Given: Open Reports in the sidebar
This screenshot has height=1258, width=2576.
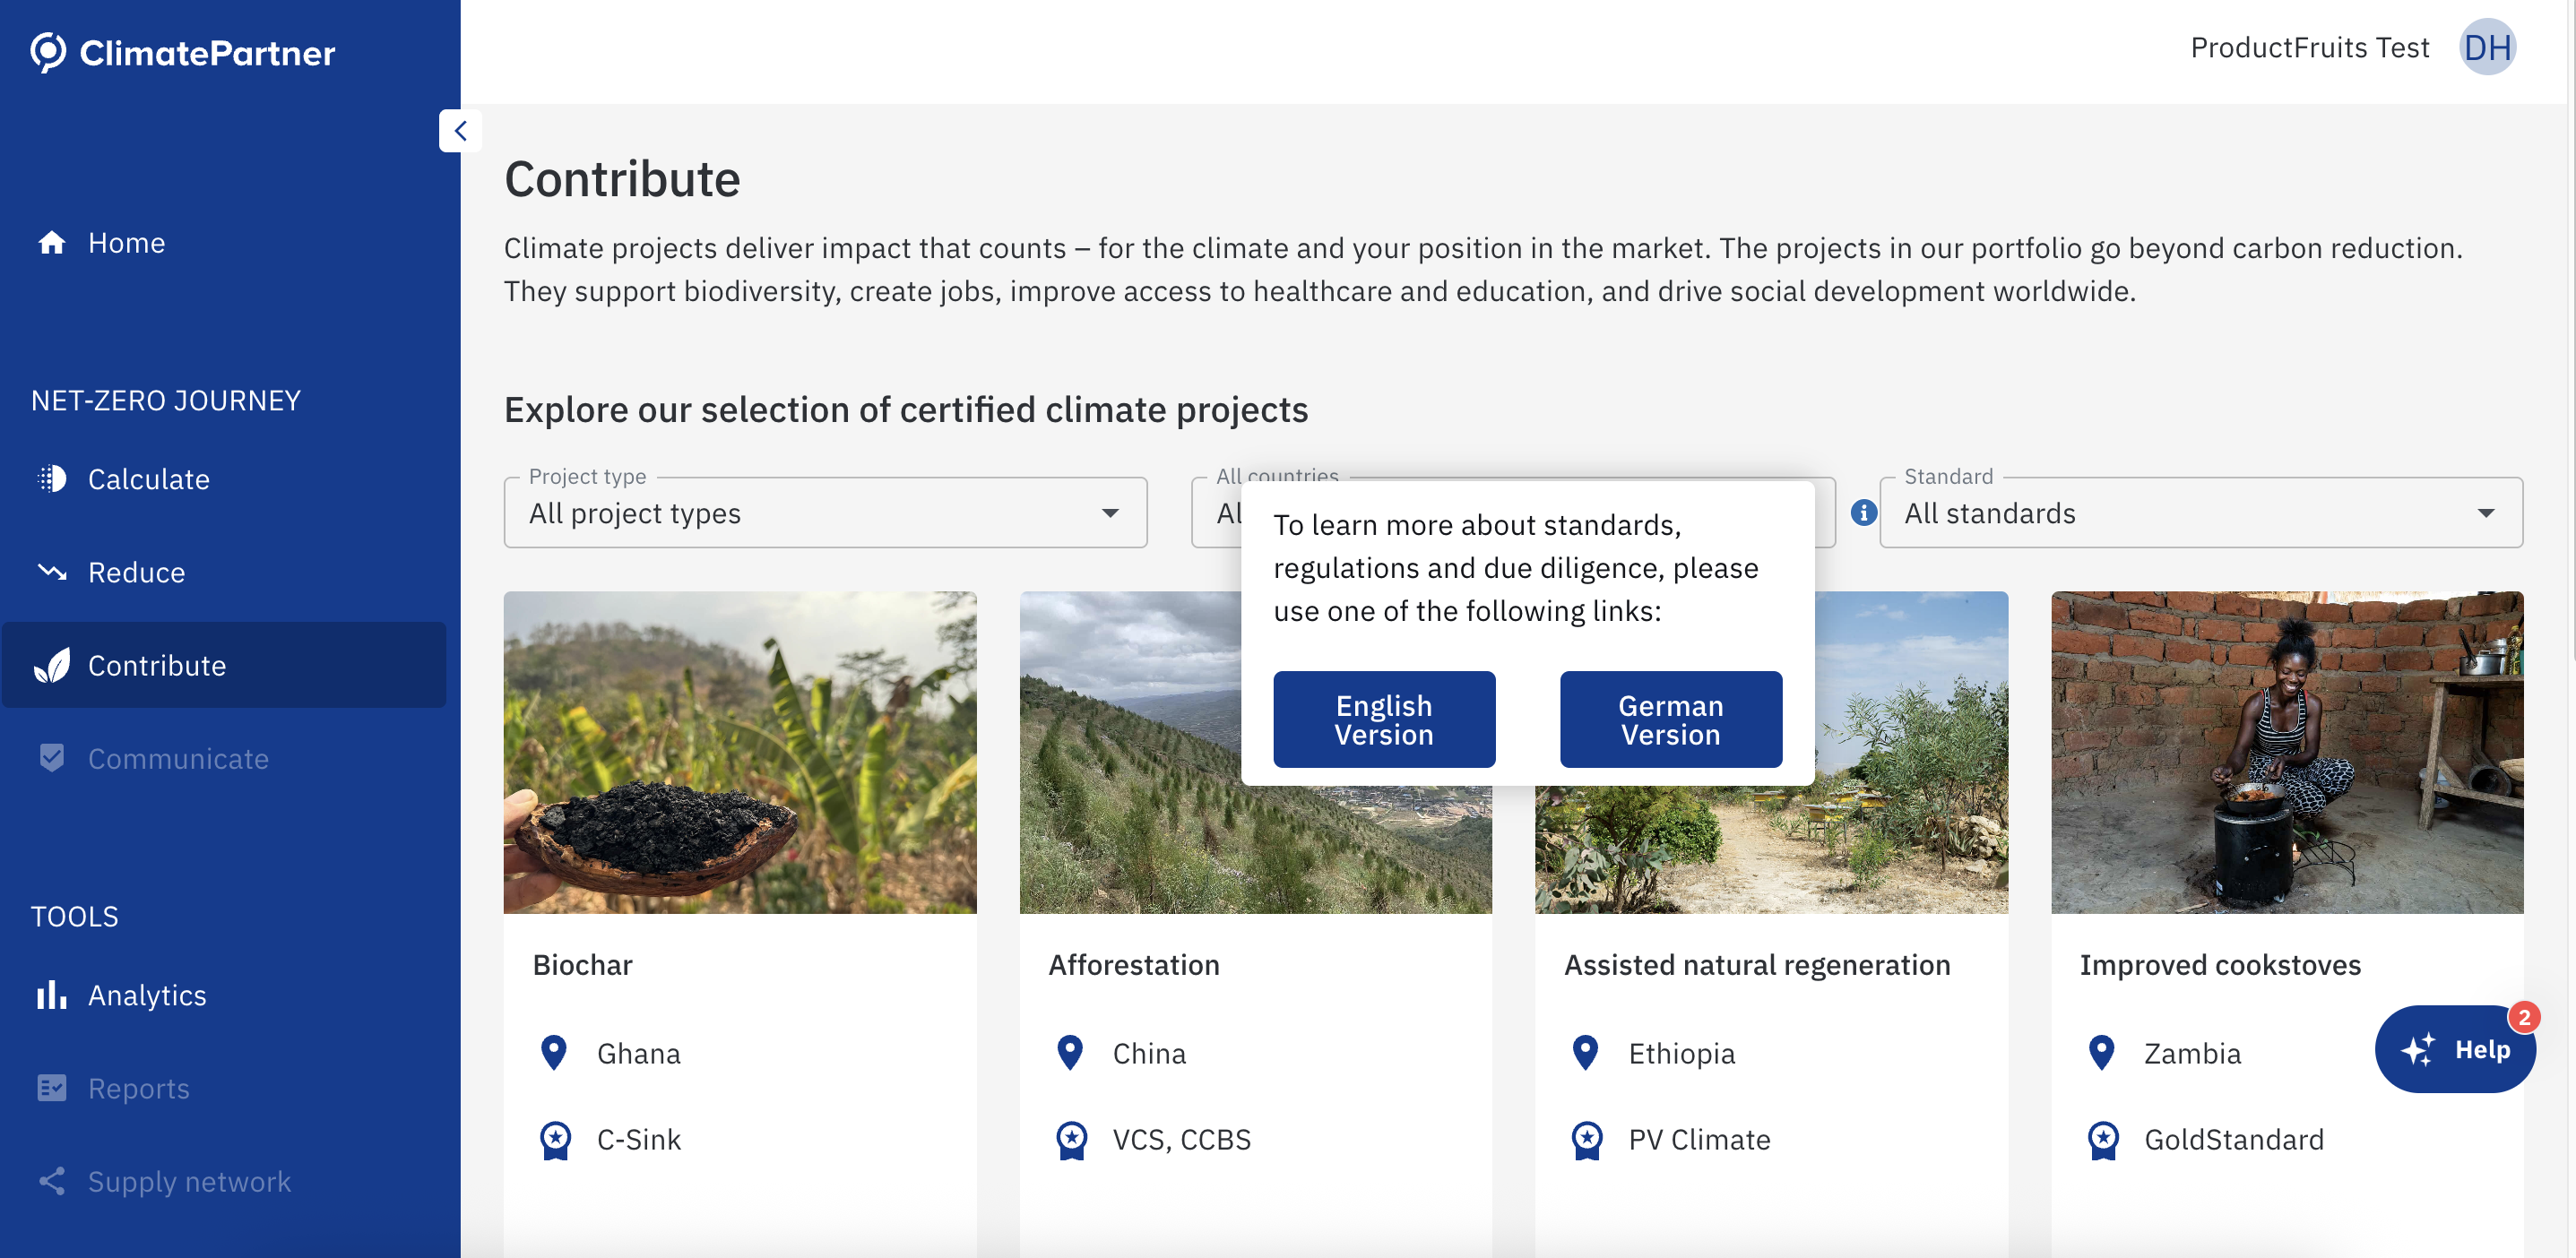Looking at the screenshot, I should pyautogui.click(x=138, y=1088).
